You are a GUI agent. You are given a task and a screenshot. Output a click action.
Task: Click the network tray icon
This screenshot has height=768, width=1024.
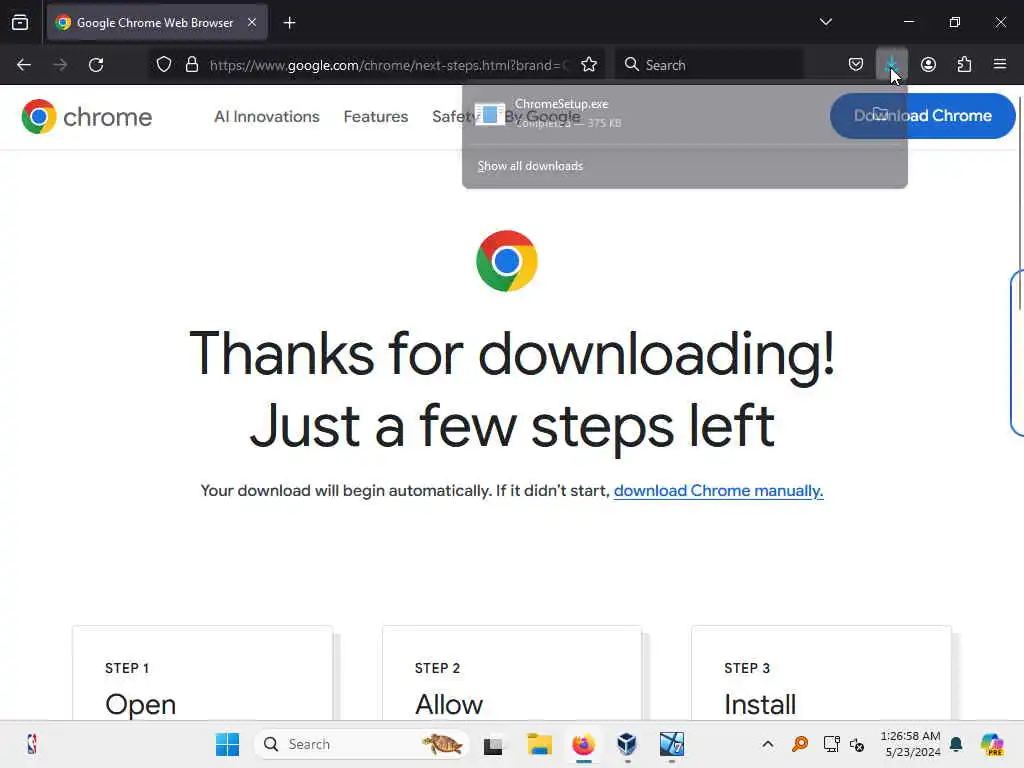point(831,744)
